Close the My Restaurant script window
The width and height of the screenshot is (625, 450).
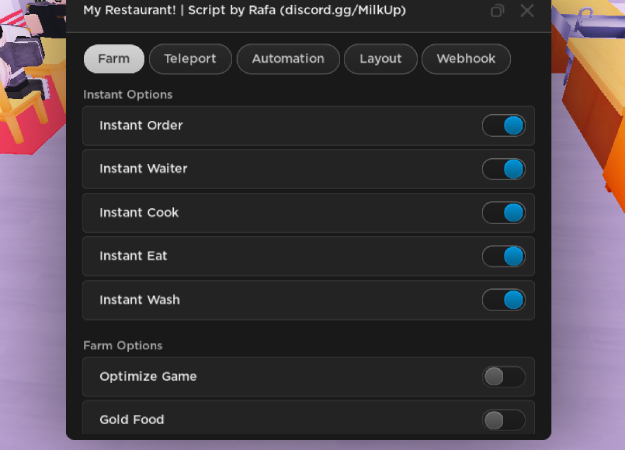527,10
